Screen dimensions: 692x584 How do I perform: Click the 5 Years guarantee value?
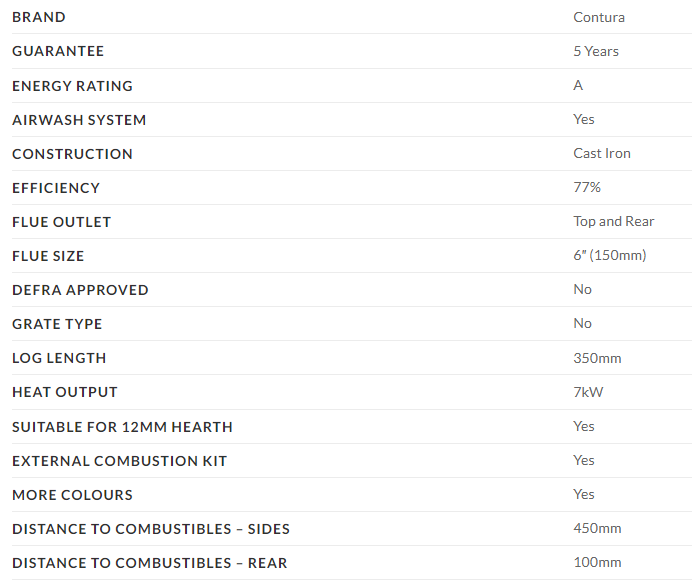[x=596, y=51]
